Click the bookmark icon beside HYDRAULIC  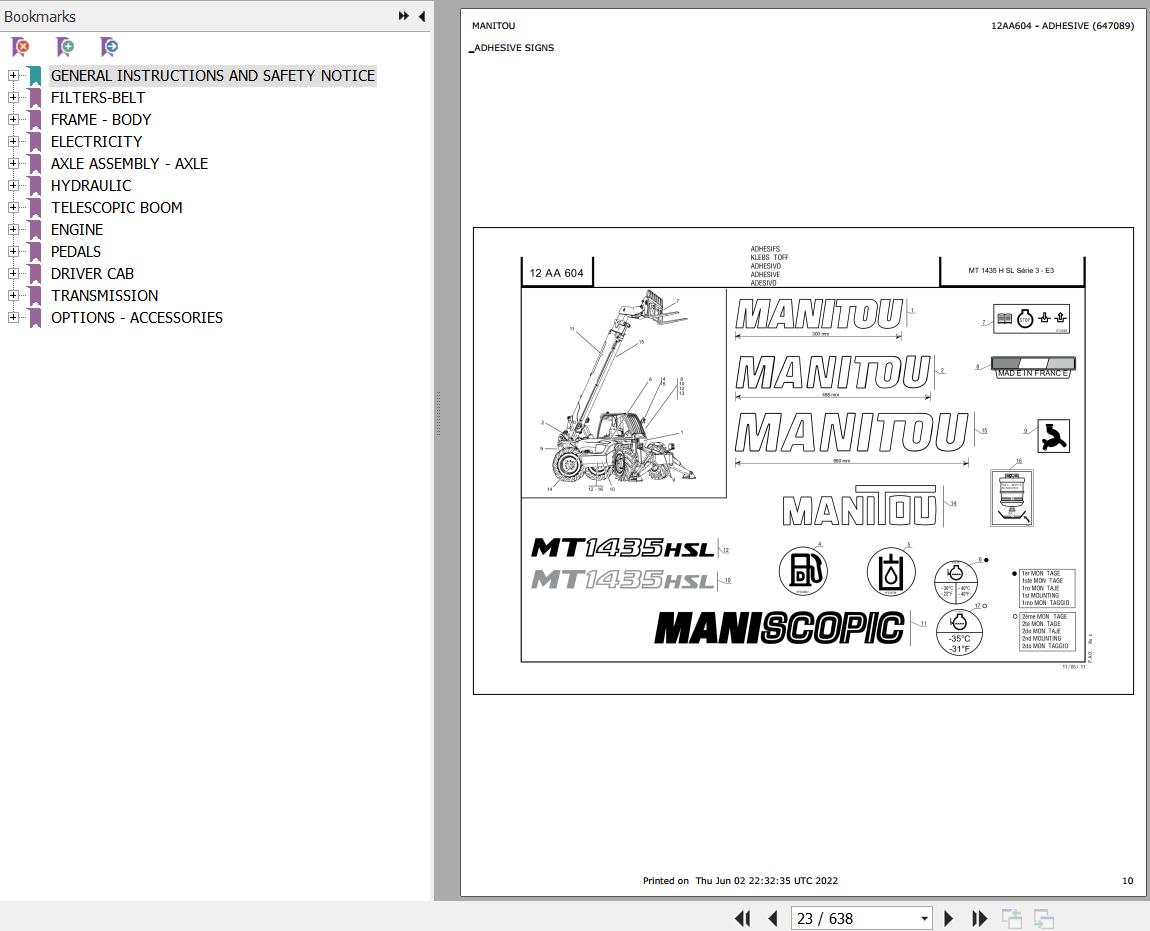tap(34, 186)
